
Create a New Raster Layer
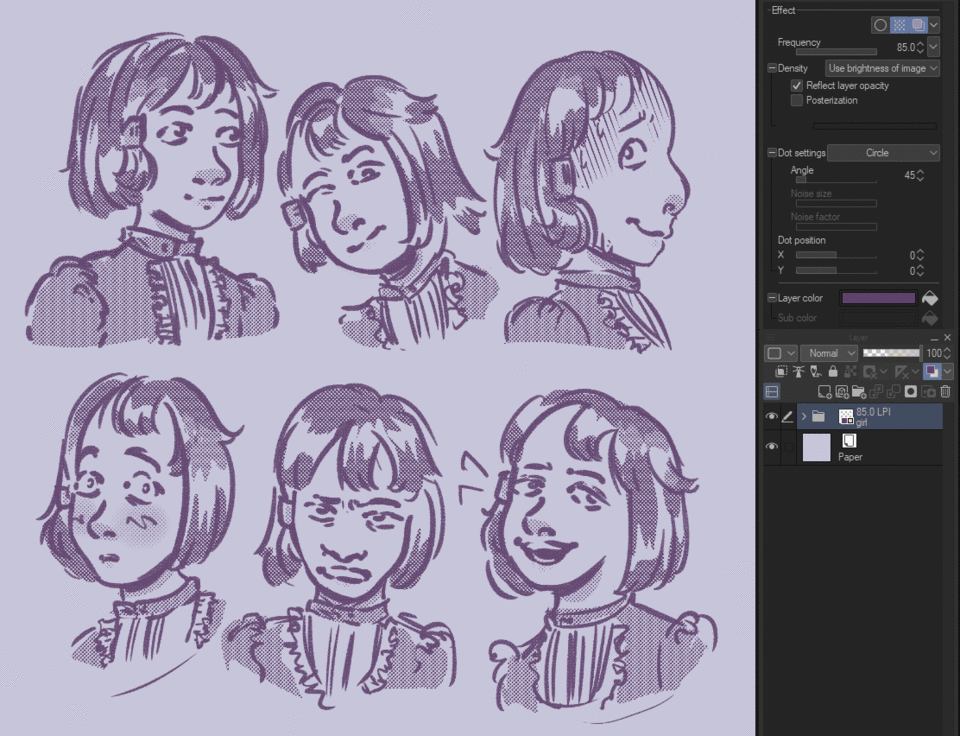pyautogui.click(x=825, y=391)
